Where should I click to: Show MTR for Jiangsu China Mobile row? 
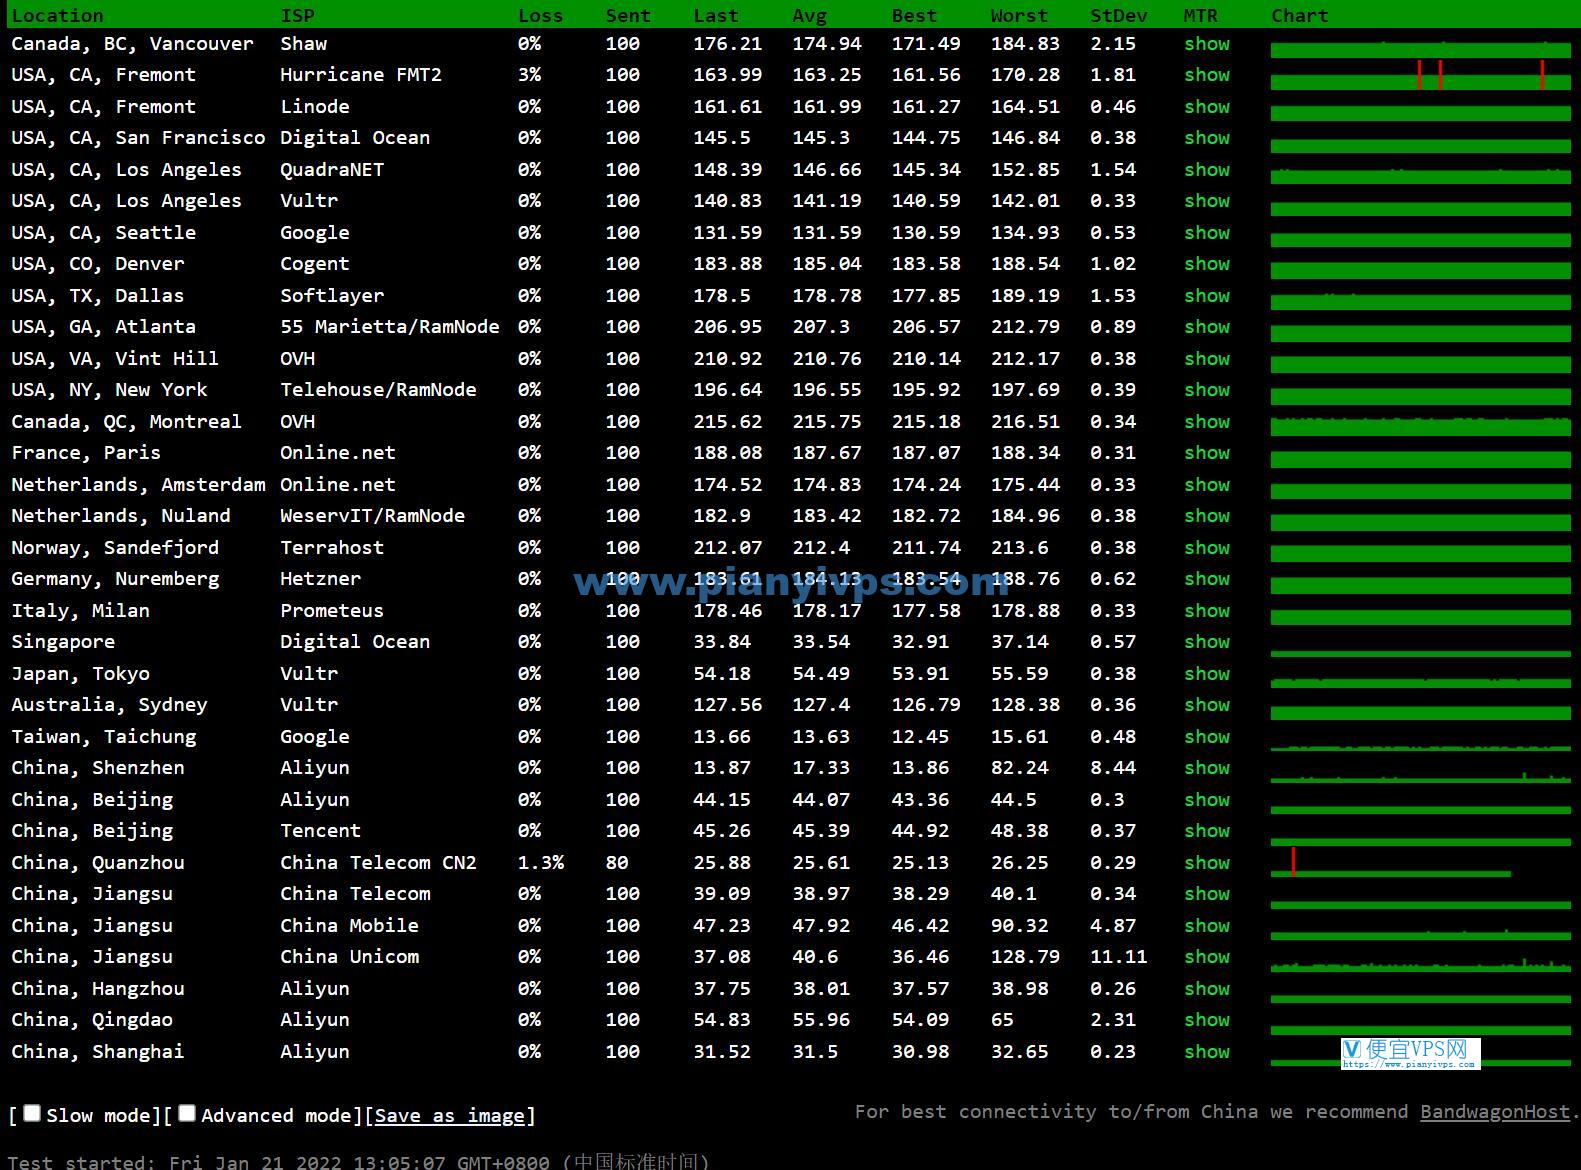[1207, 925]
